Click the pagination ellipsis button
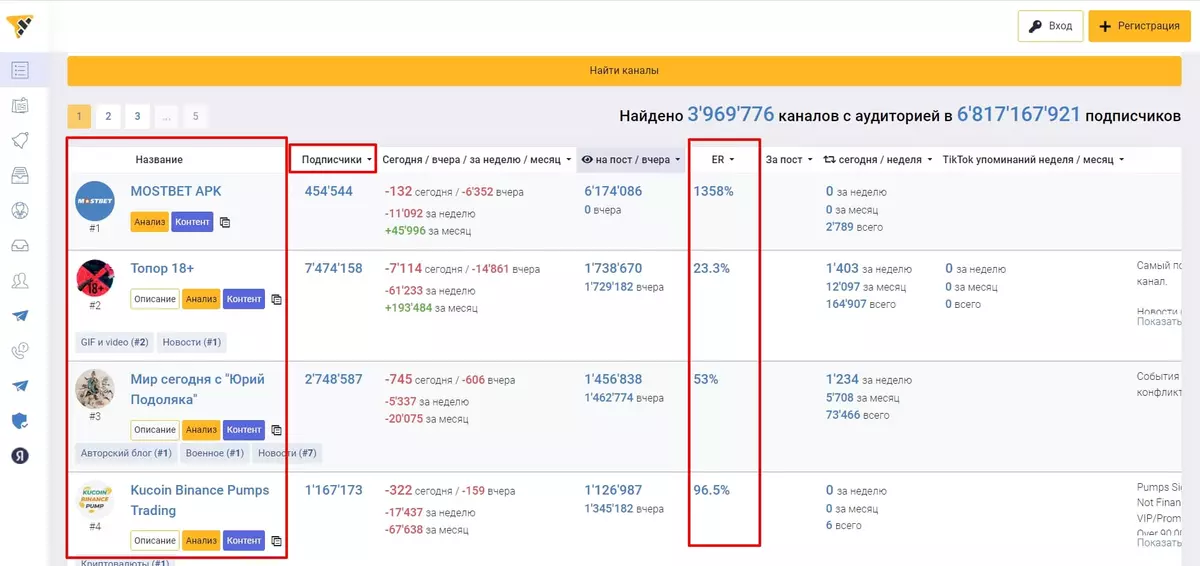The height and width of the screenshot is (566, 1200). (166, 116)
